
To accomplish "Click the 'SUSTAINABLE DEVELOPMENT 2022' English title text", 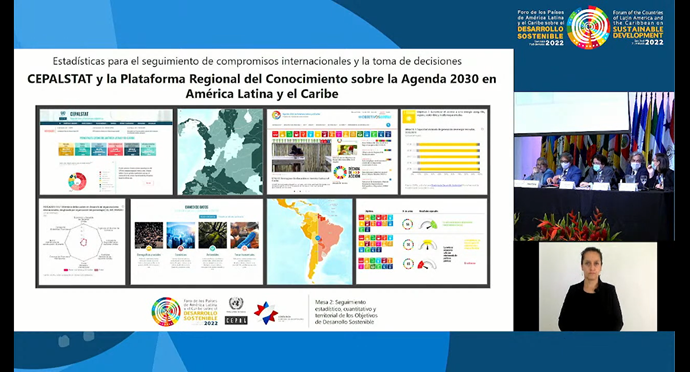I will 638,35.
